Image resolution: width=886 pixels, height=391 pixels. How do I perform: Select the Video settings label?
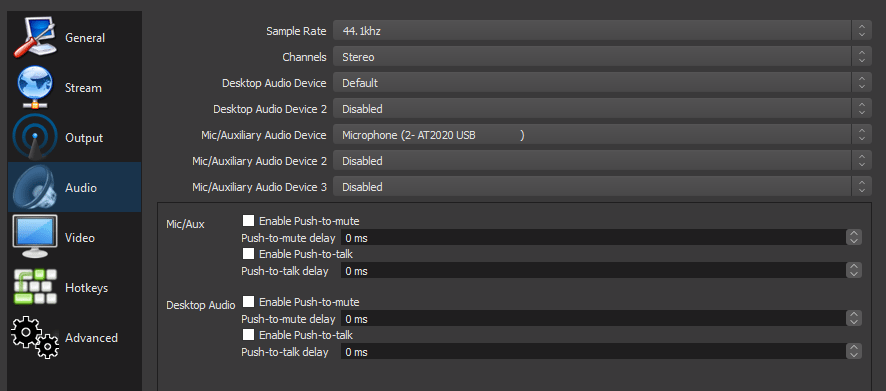80,238
